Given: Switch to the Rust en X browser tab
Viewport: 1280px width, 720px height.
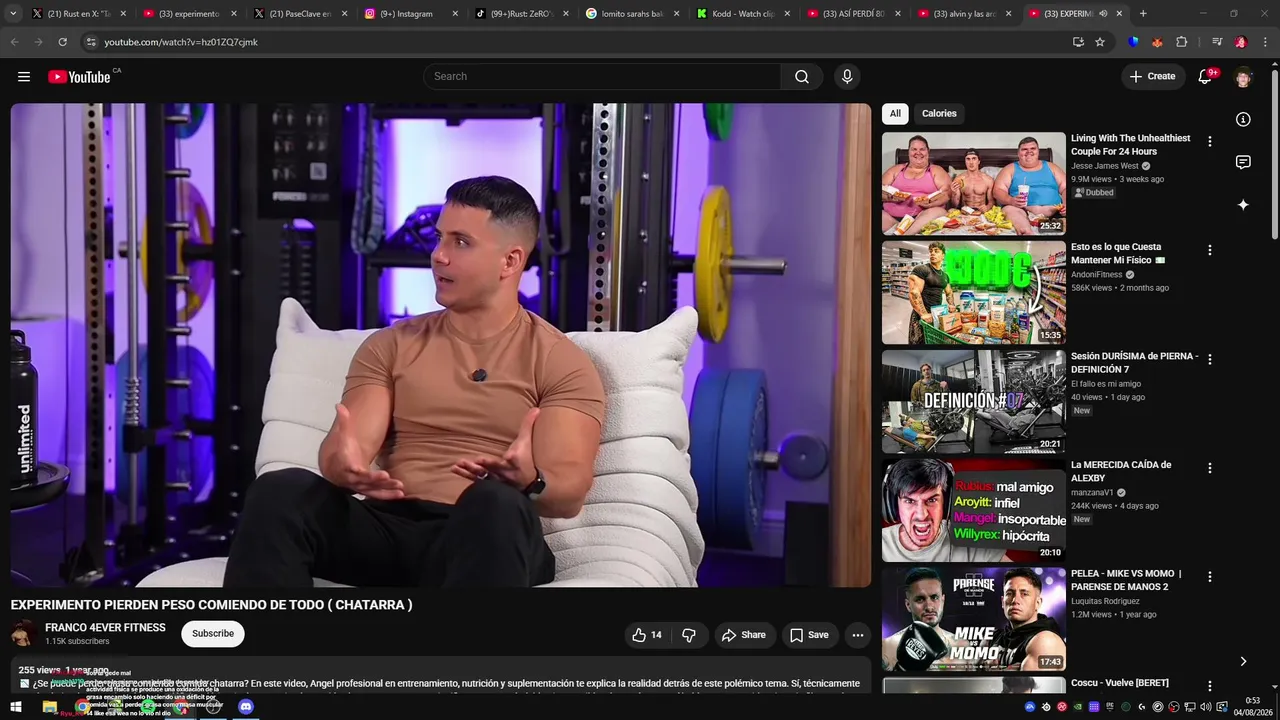Looking at the screenshot, I should tap(79, 14).
